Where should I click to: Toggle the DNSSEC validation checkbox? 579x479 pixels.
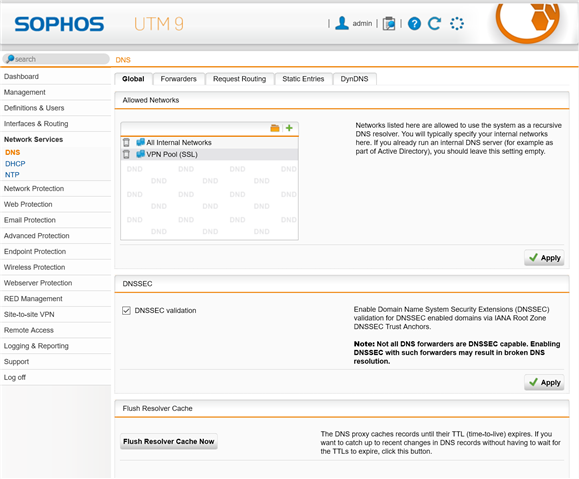point(126,311)
